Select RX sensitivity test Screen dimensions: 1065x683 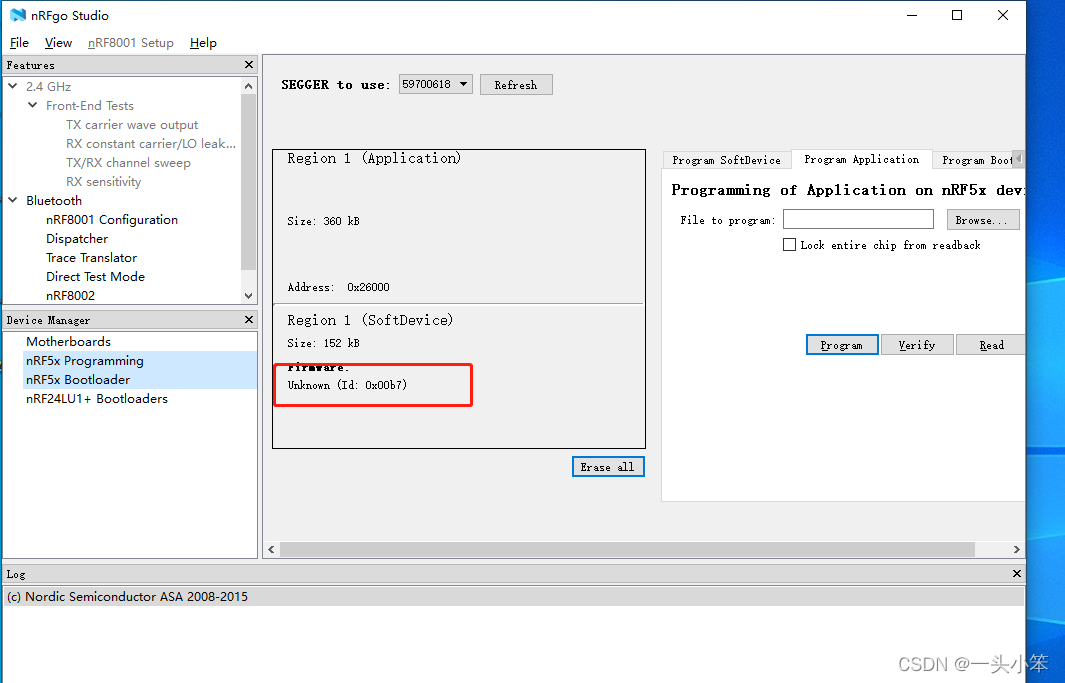[103, 181]
